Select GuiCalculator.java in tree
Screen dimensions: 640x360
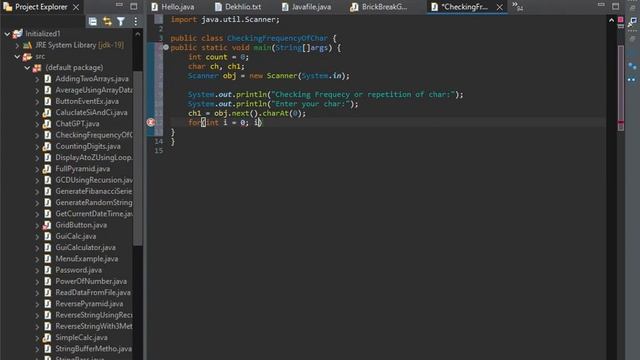coord(85,247)
